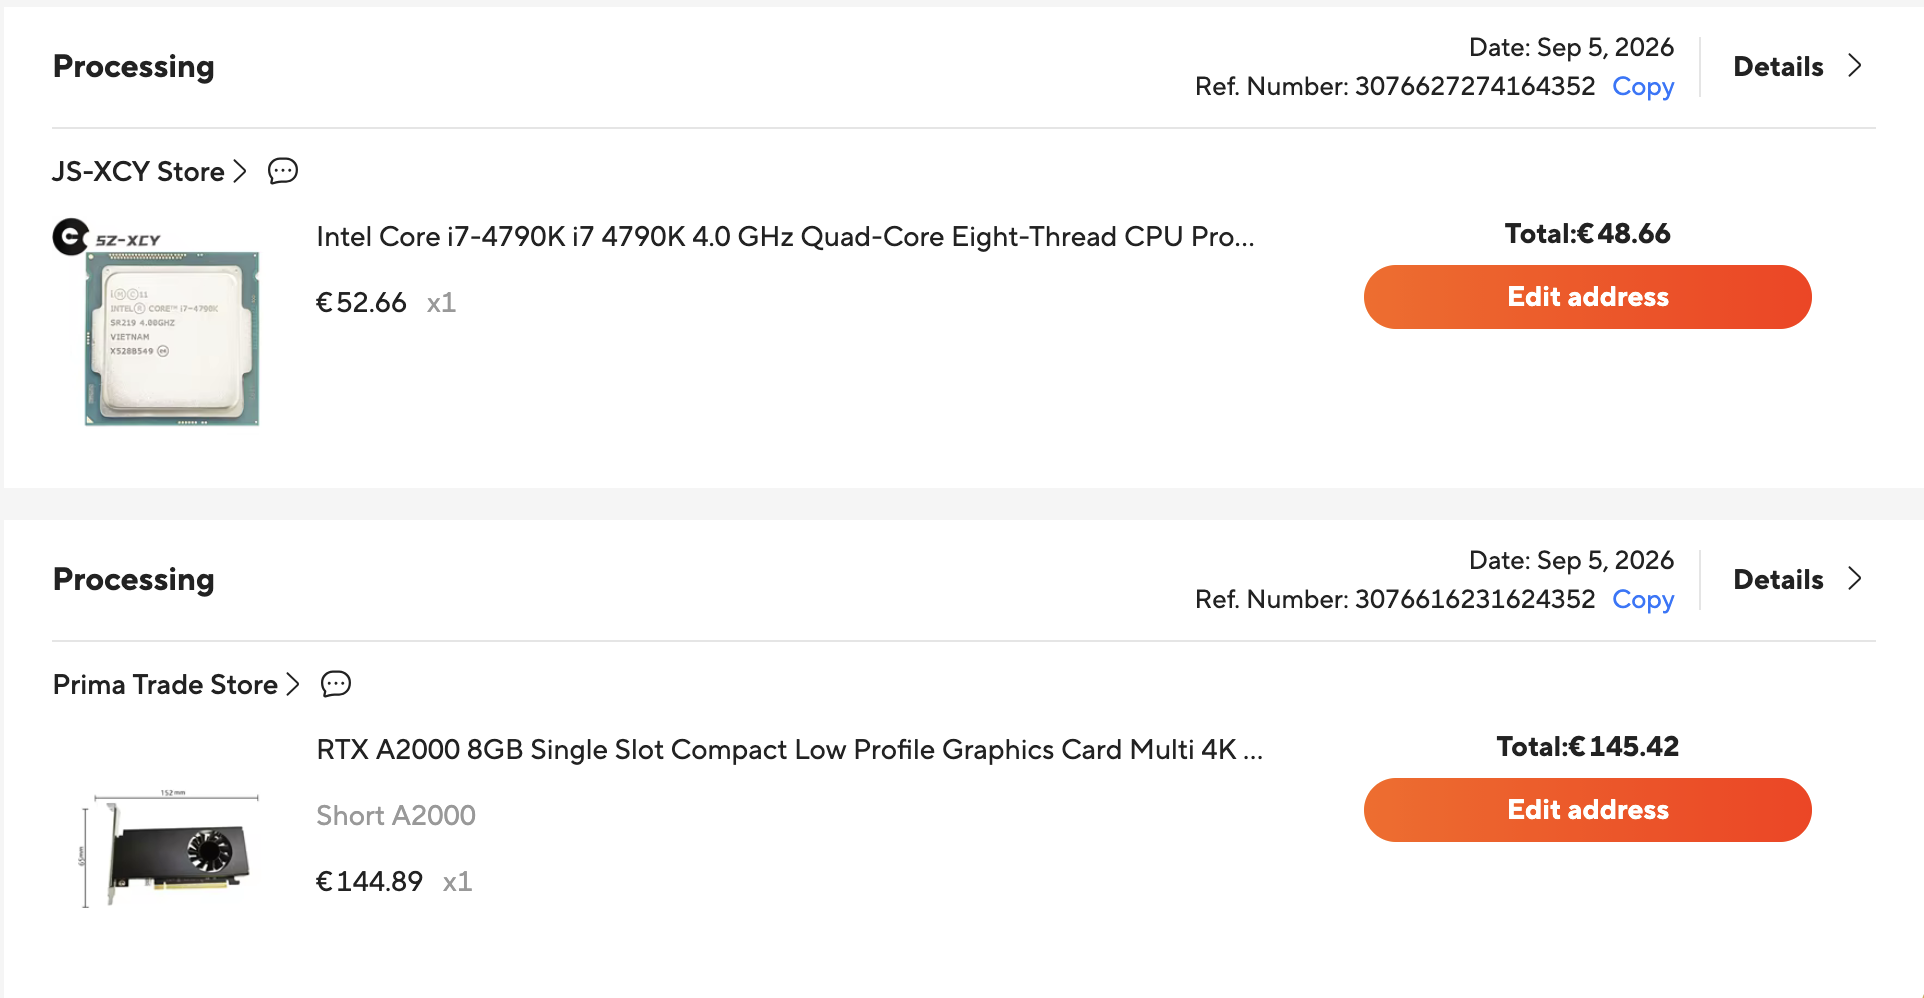
Task: Expand Prima Trade Store chevron arrow
Action: click(293, 685)
